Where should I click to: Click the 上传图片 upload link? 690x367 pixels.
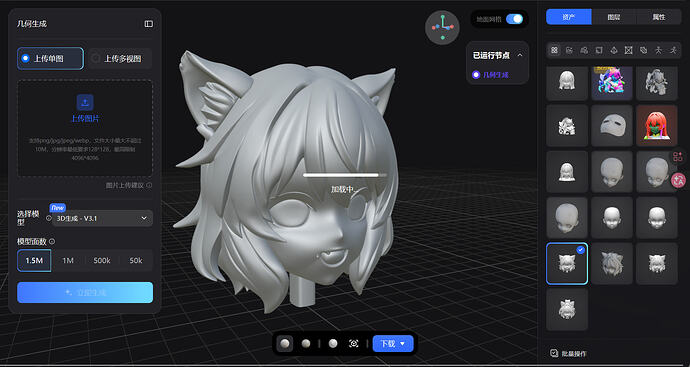[85, 118]
